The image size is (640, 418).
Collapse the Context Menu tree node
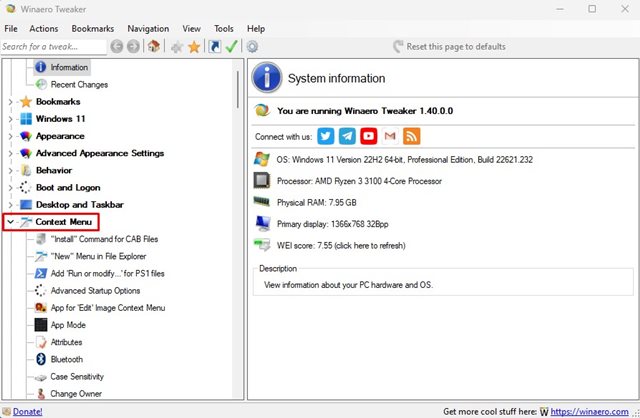[x=11, y=222]
